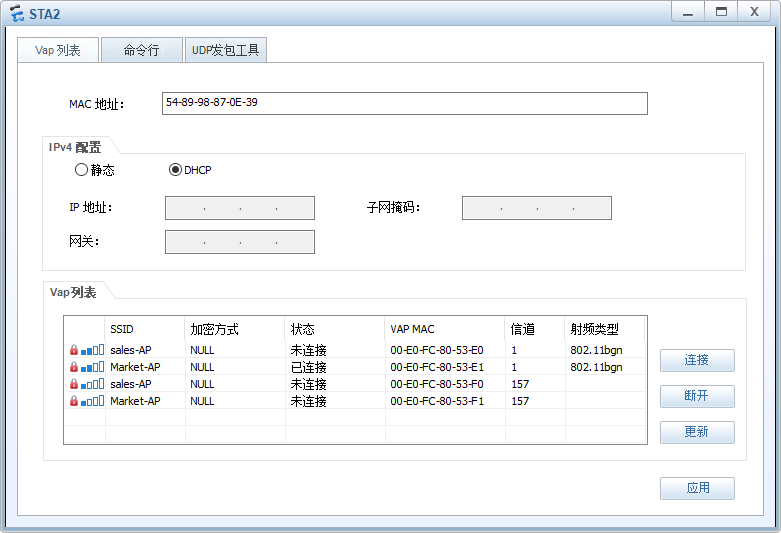Image resolution: width=781 pixels, height=533 pixels.
Task: Click 802.11bgn in the Market-AP row
Action: [x=596, y=367]
